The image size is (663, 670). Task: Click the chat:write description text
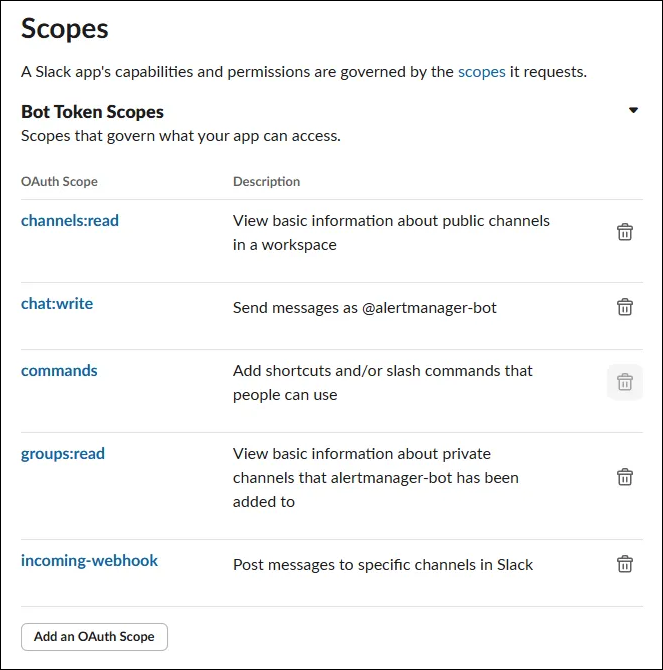[364, 307]
